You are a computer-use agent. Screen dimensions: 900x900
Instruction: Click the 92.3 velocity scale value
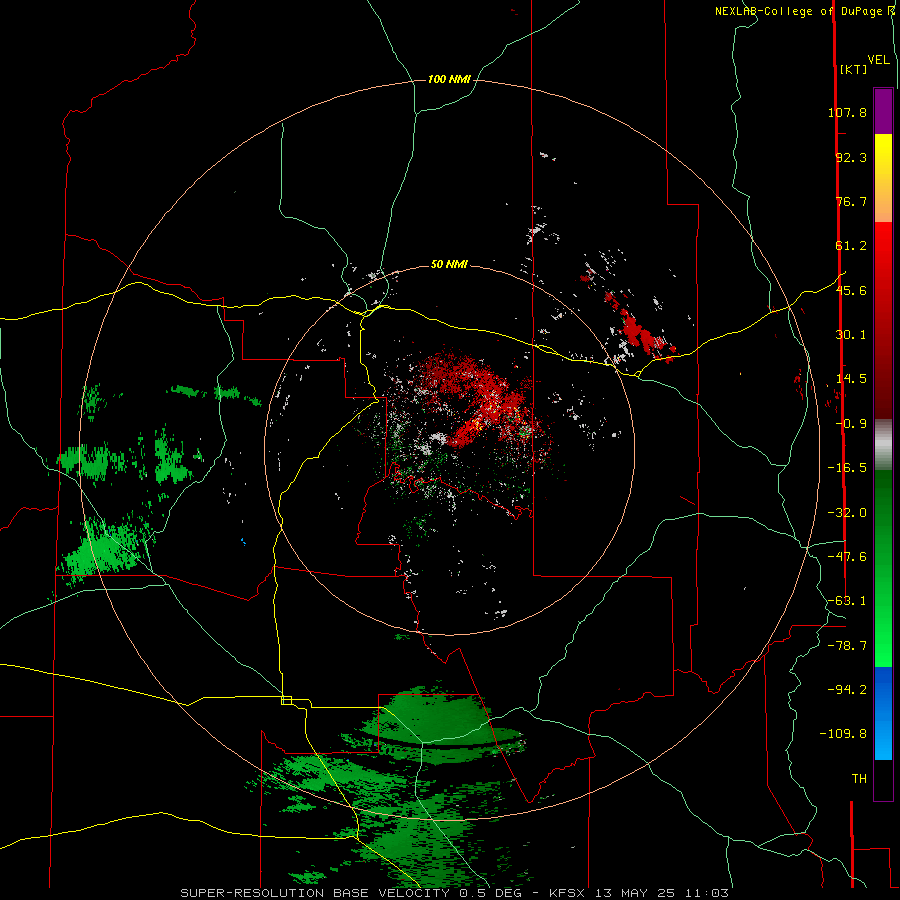[851, 157]
